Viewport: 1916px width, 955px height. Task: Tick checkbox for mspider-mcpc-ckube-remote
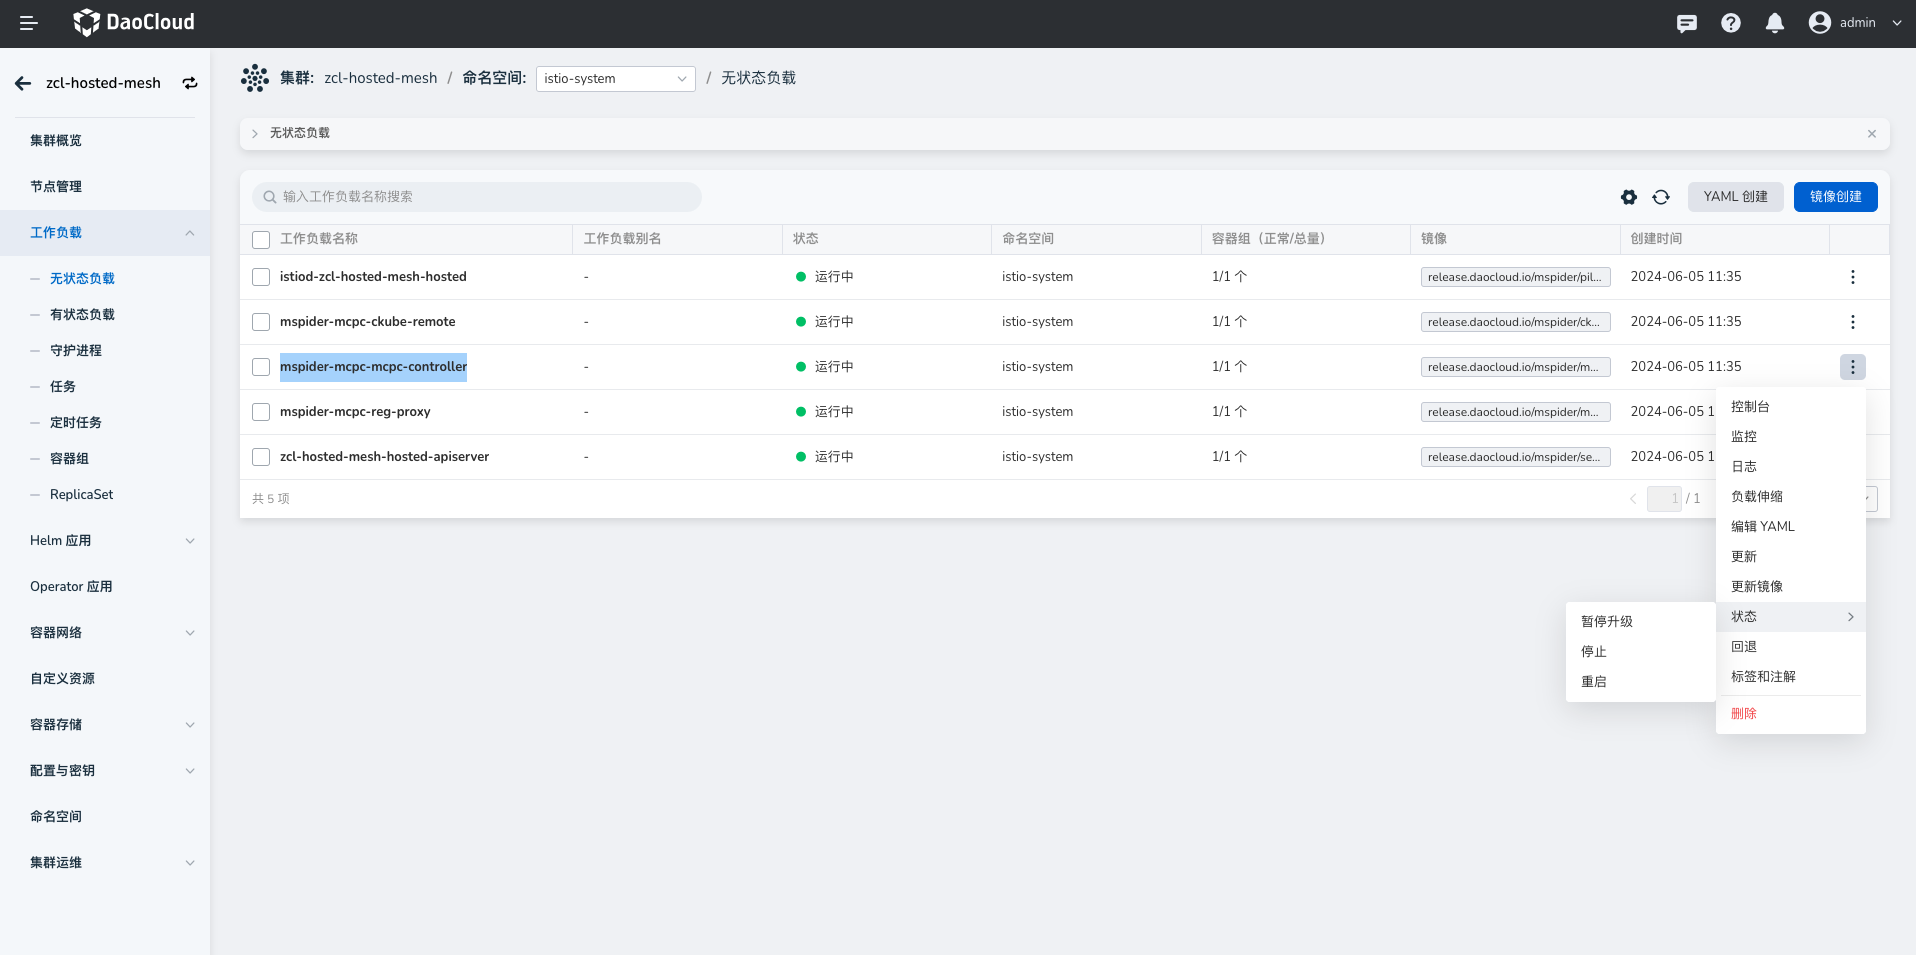[261, 322]
